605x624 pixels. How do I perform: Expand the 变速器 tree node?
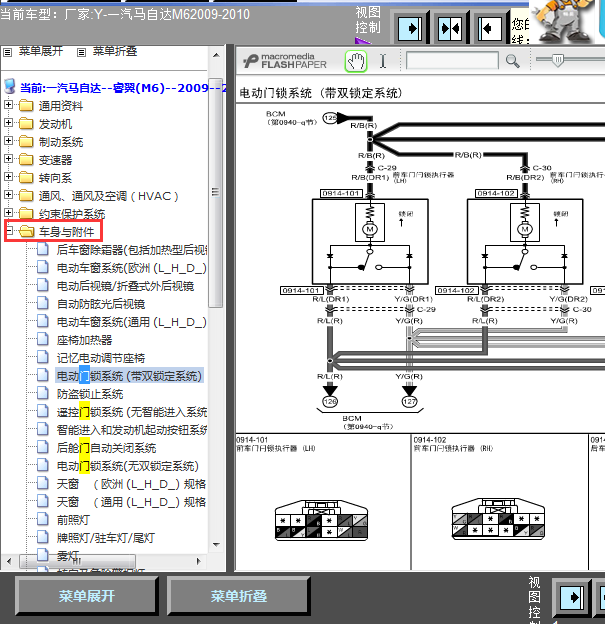(8, 158)
